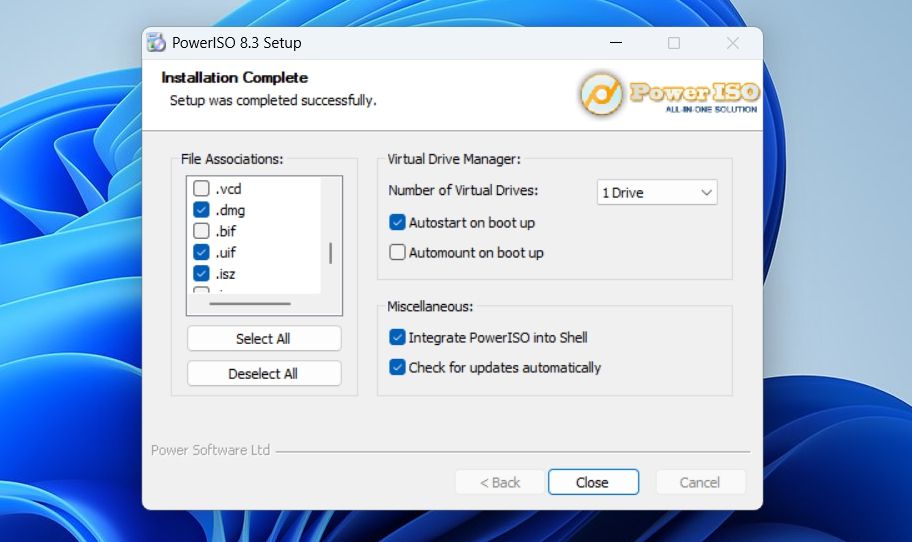
Task: Minimize the PowerISO Setup window
Action: pos(616,42)
